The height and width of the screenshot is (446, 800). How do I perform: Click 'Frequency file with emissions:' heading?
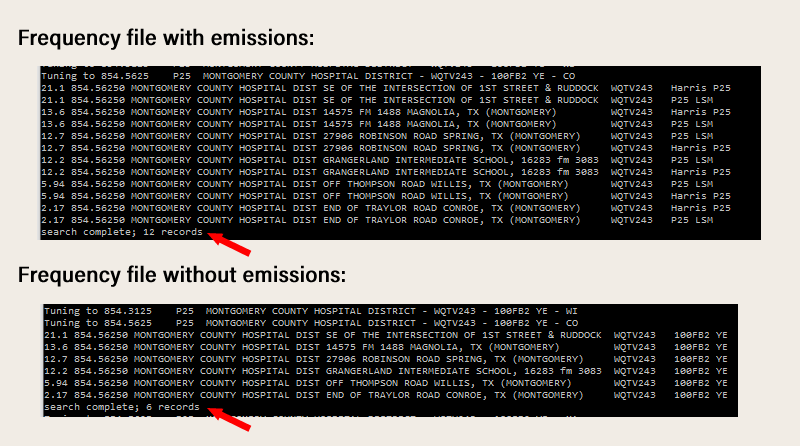[166, 38]
